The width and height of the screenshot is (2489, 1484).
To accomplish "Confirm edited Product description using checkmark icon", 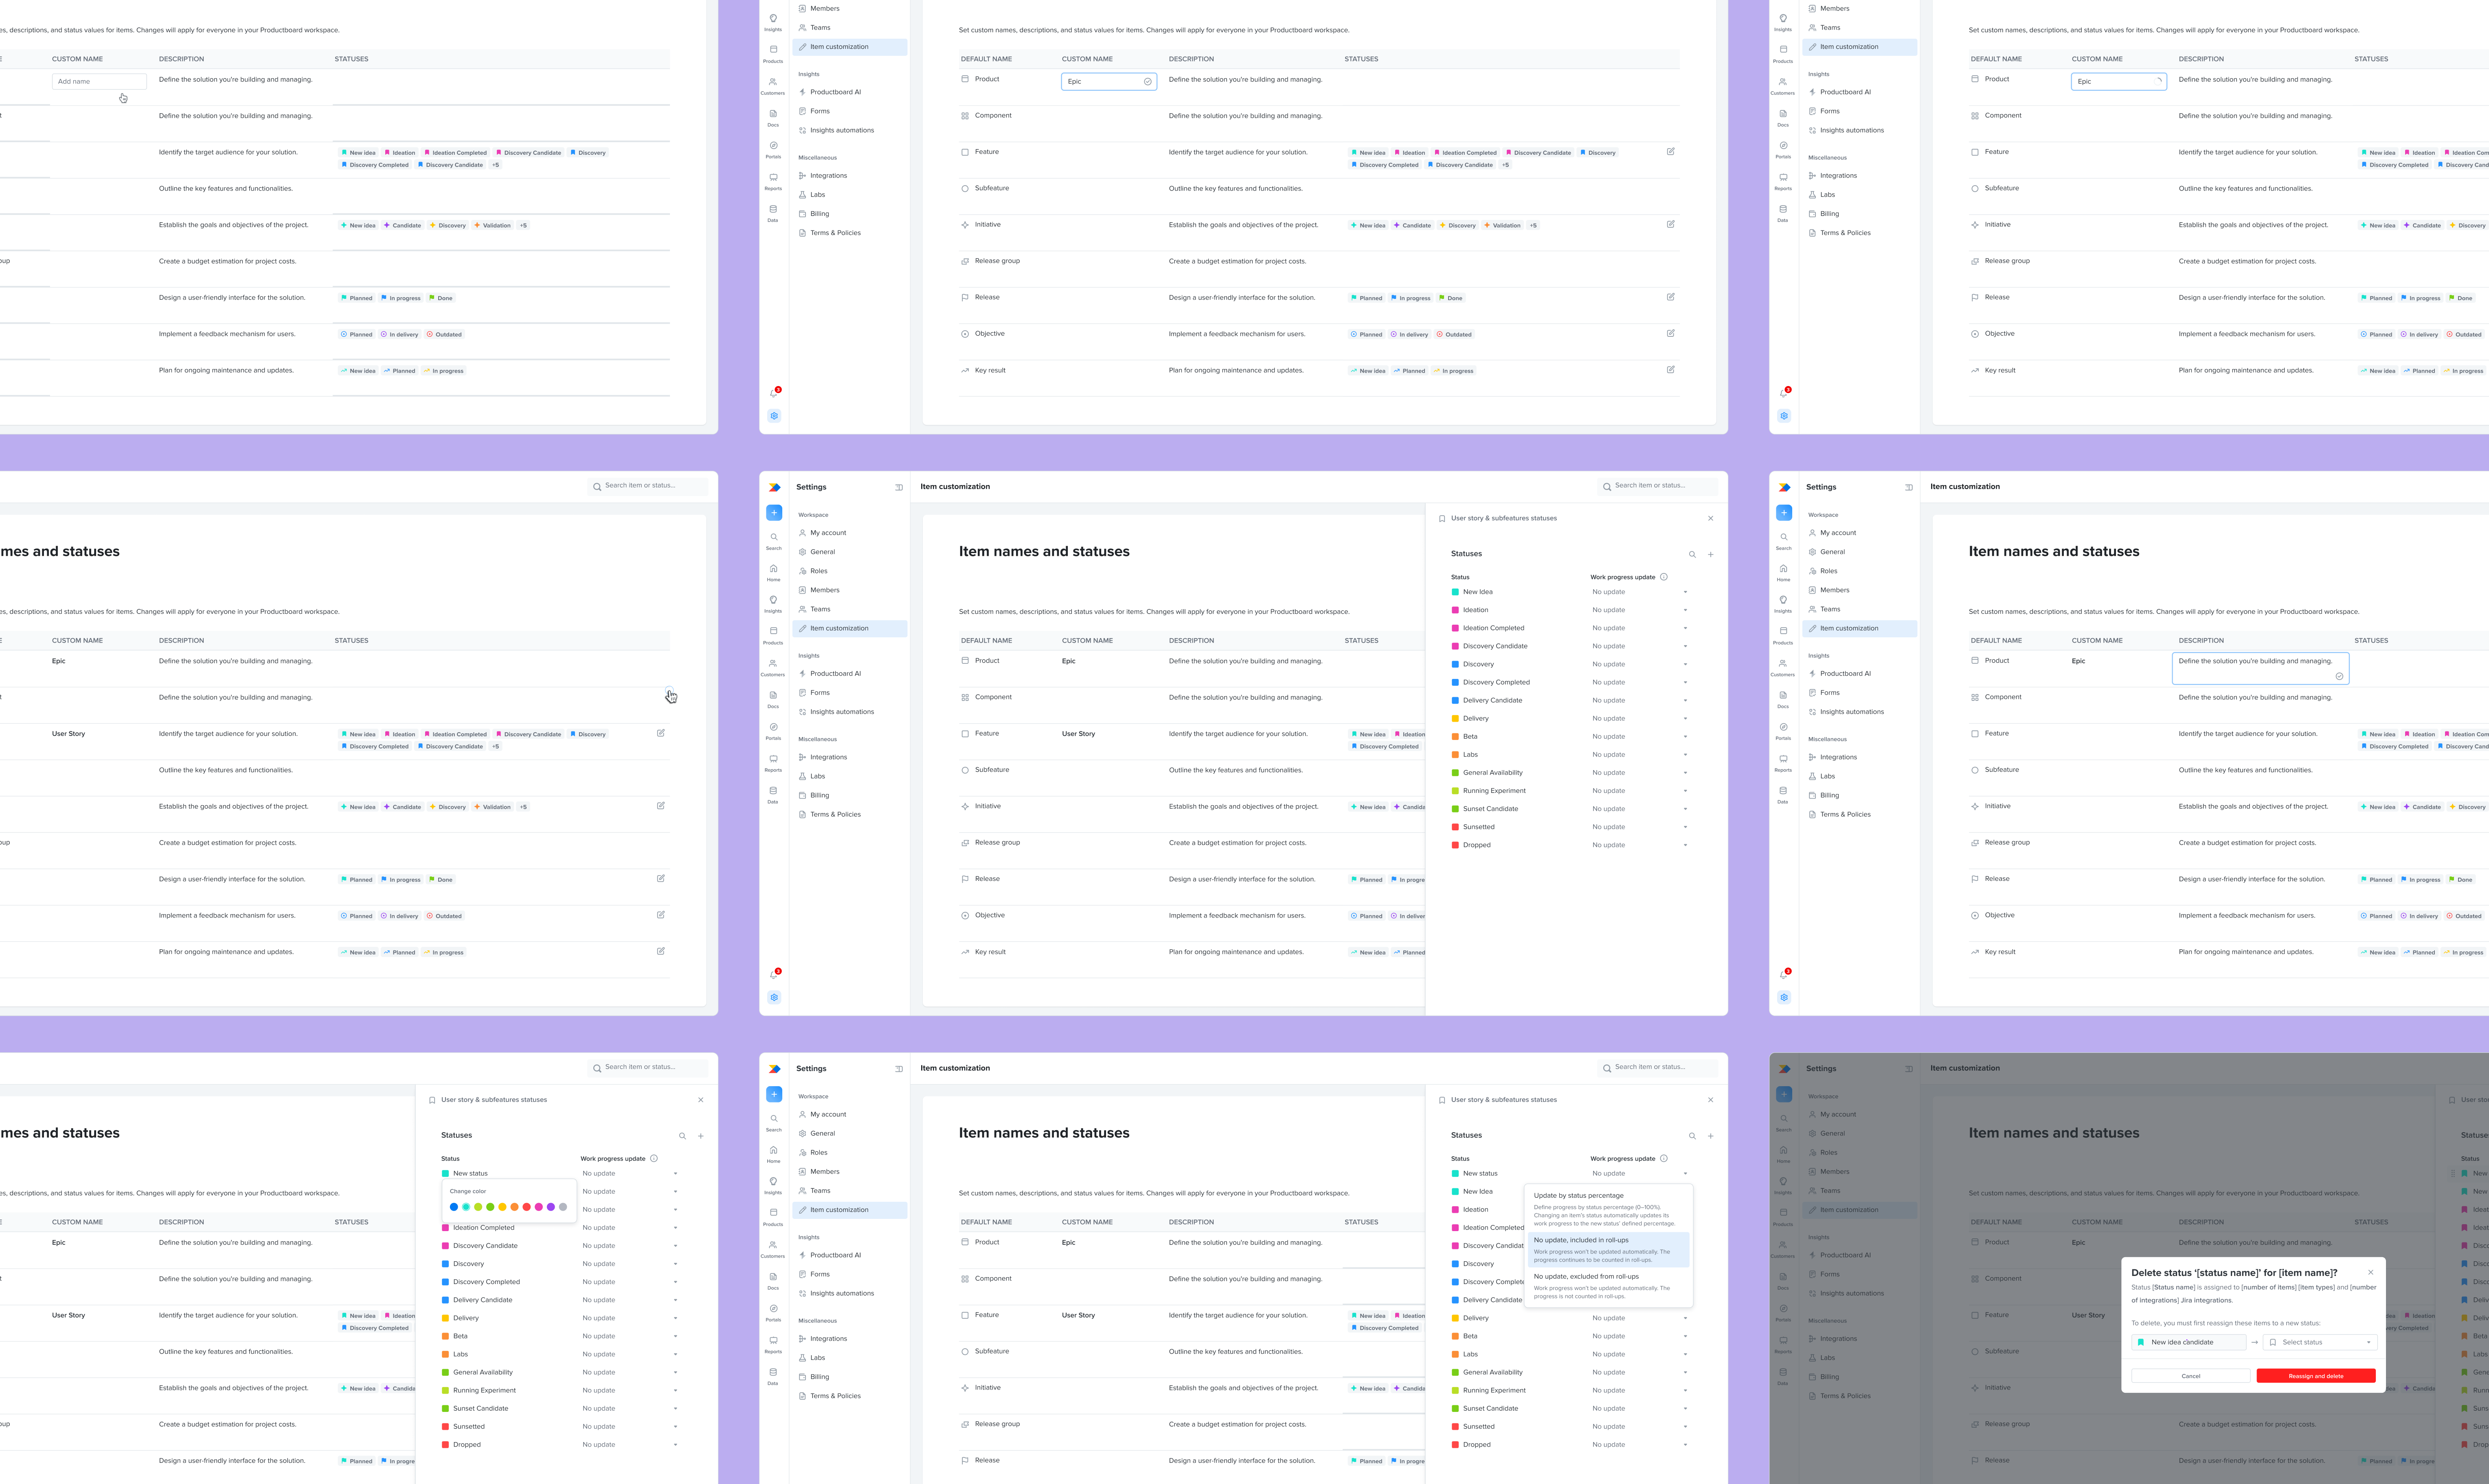I will click(x=2339, y=676).
